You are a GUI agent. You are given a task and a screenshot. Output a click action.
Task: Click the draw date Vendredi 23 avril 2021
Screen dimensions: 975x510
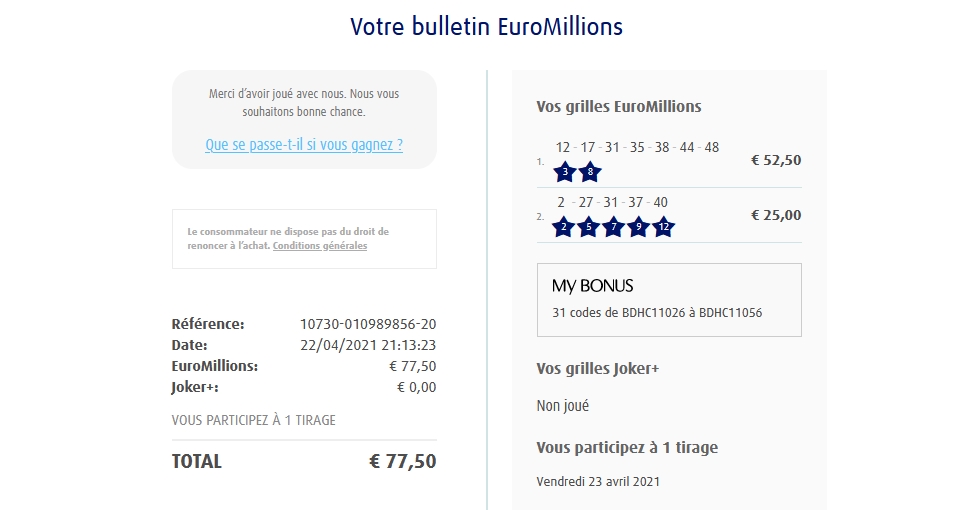click(598, 481)
